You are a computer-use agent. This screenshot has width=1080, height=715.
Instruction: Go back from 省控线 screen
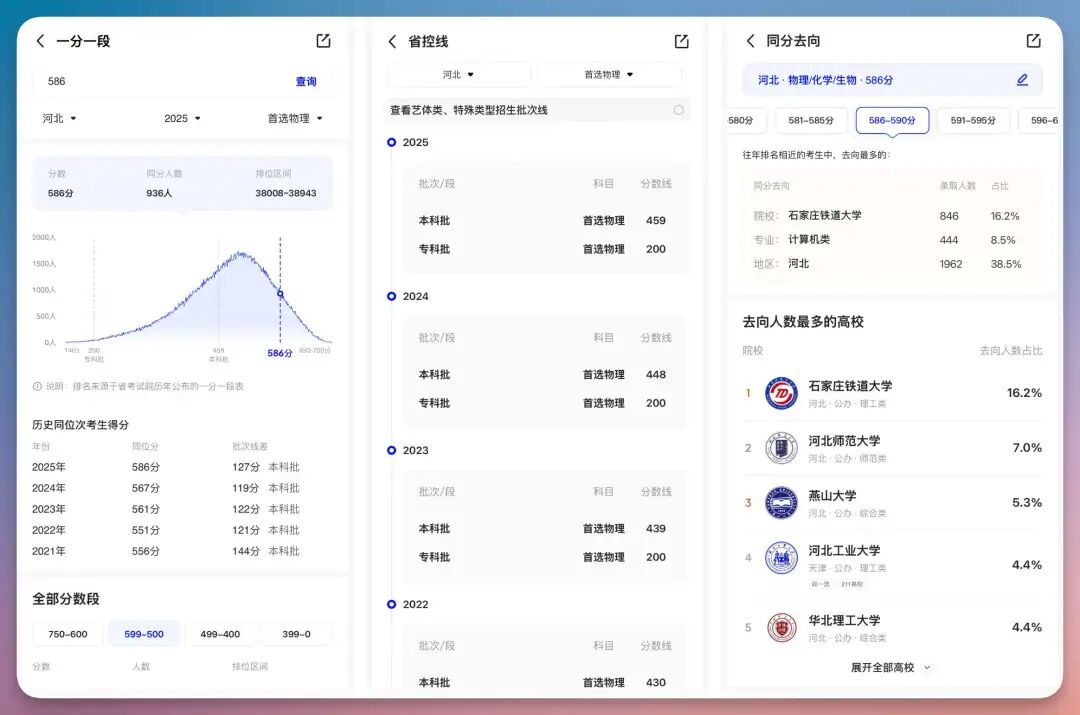(392, 41)
